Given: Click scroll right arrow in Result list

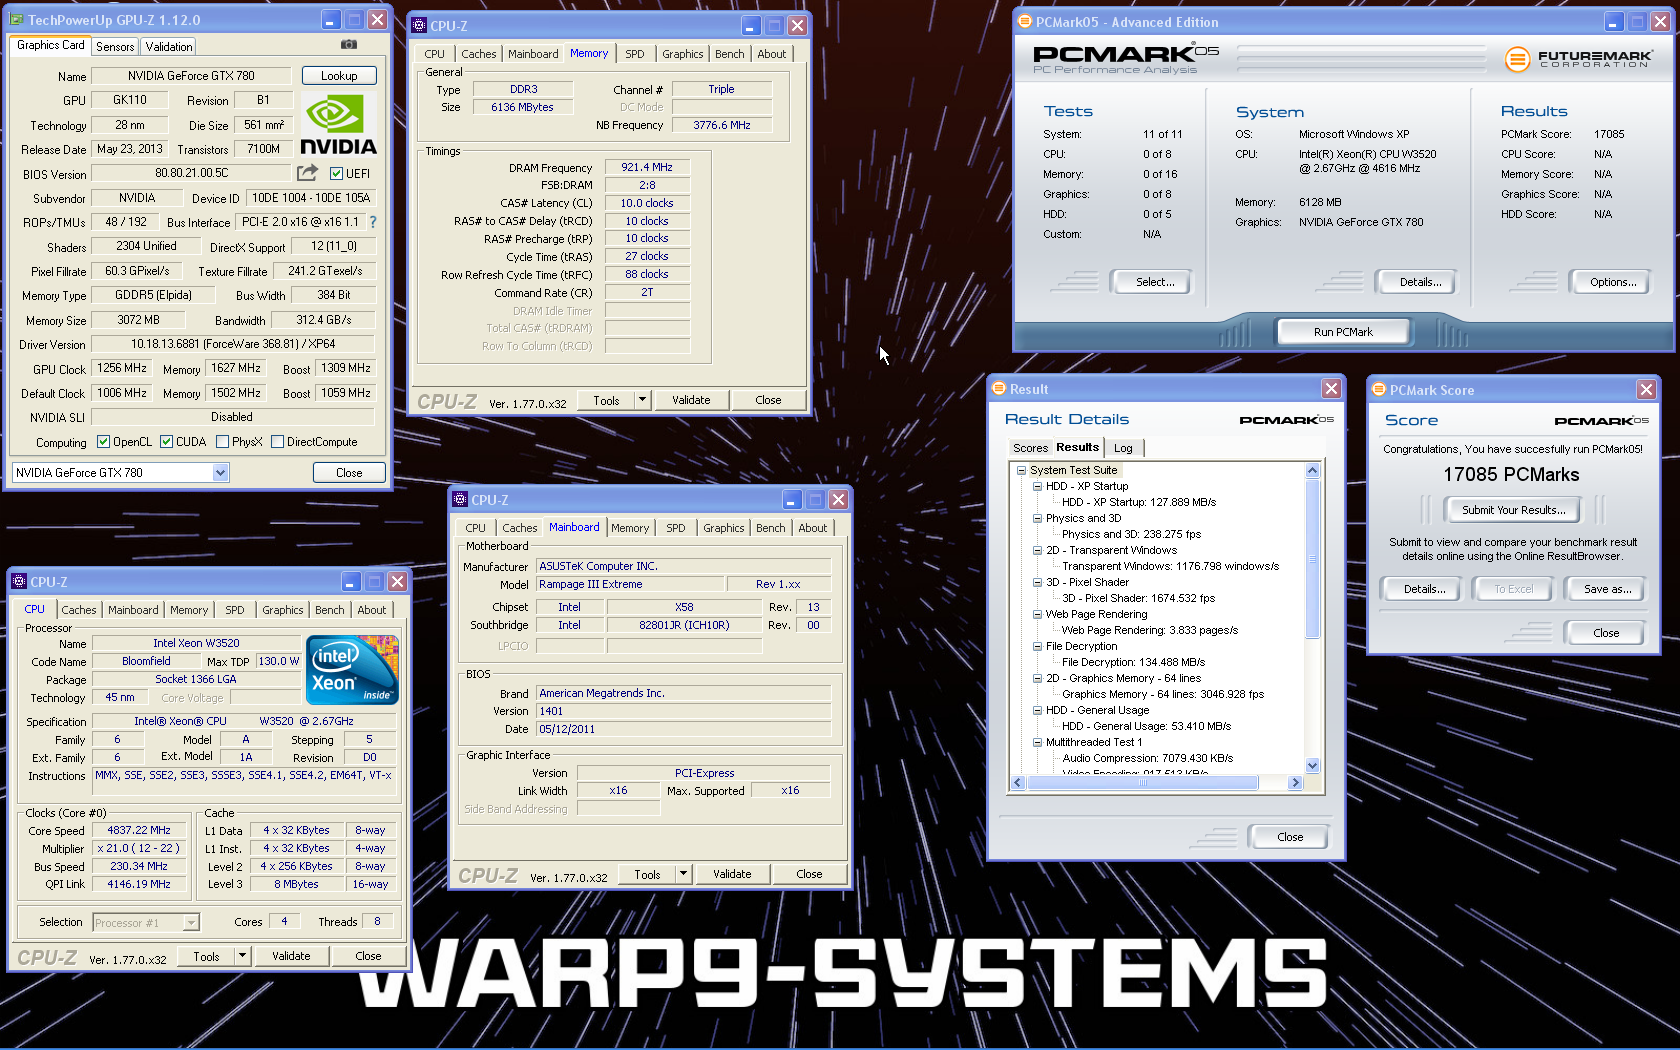Looking at the screenshot, I should pyautogui.click(x=1295, y=783).
